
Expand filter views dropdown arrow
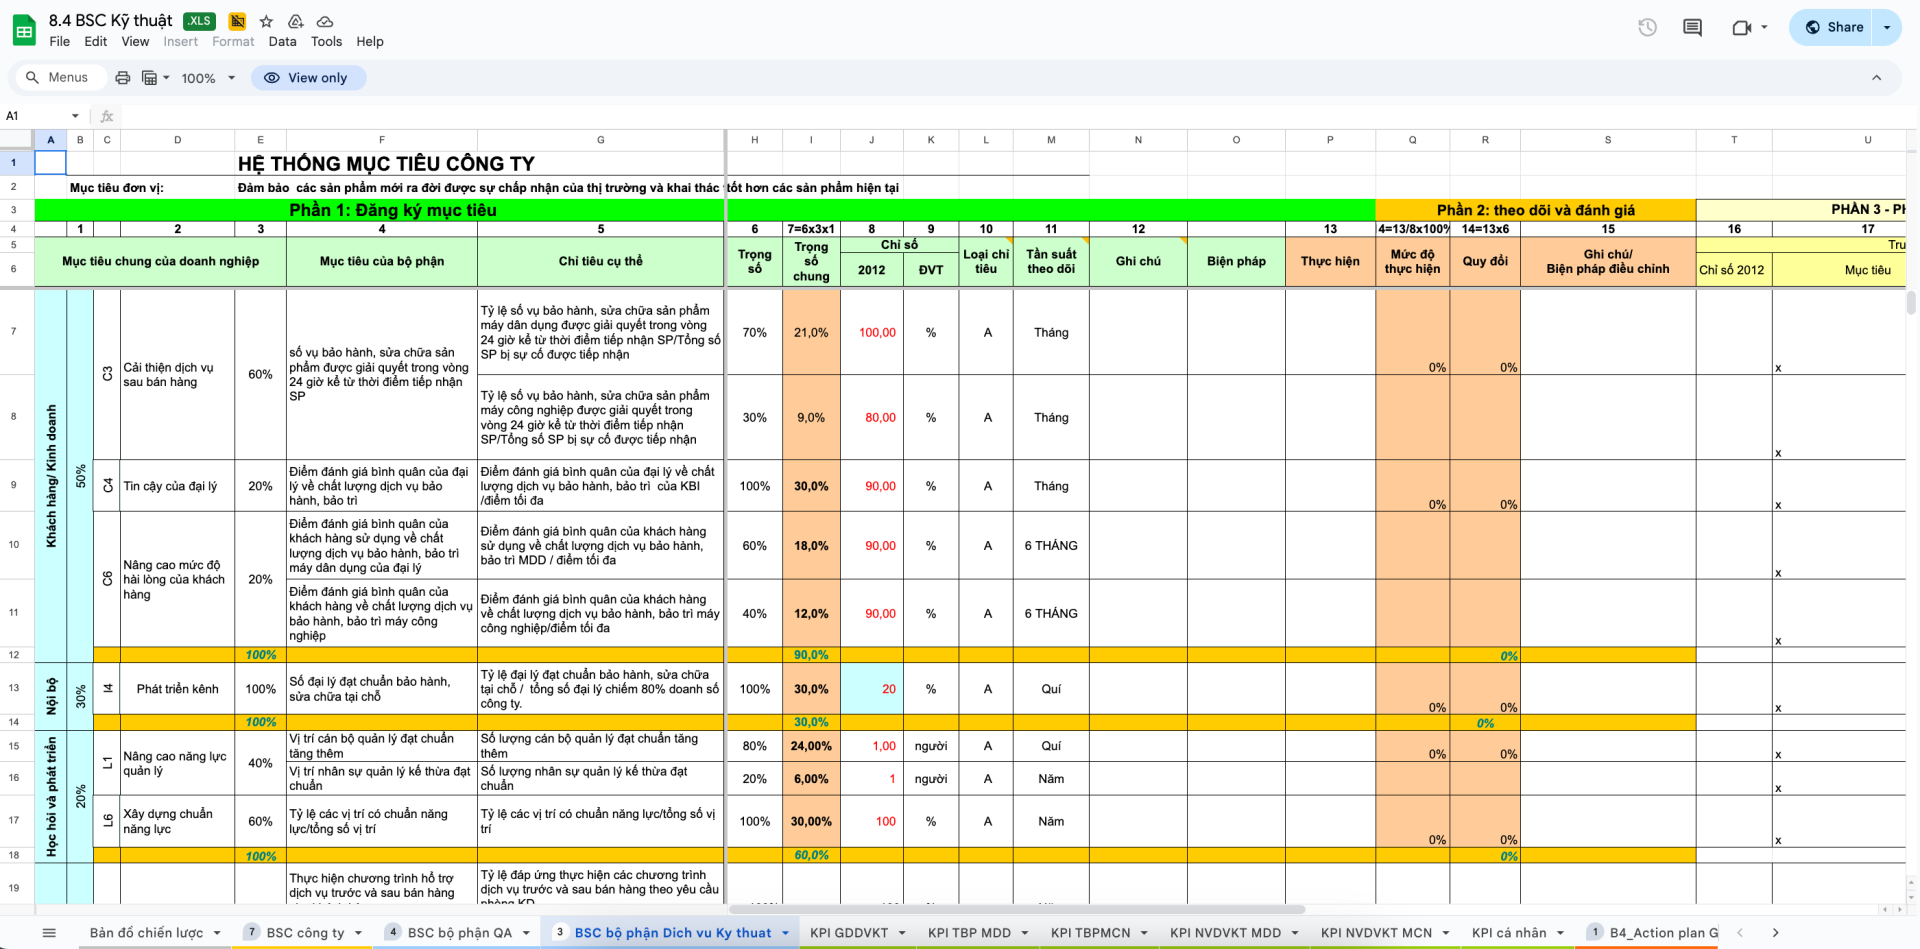click(166, 78)
